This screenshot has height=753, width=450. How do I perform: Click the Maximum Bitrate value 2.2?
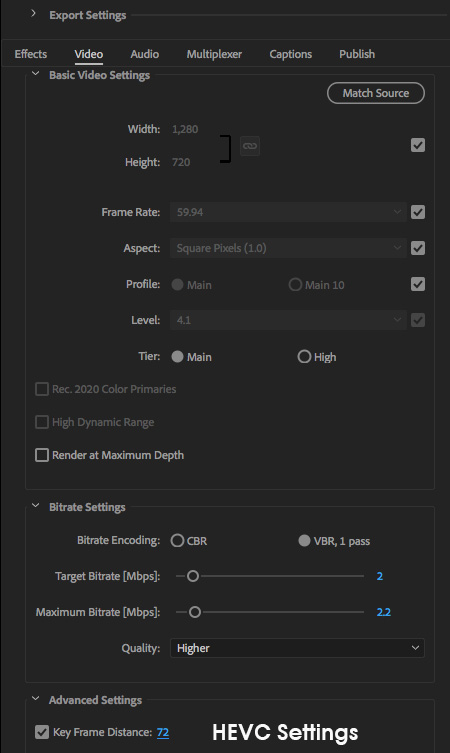pos(384,612)
